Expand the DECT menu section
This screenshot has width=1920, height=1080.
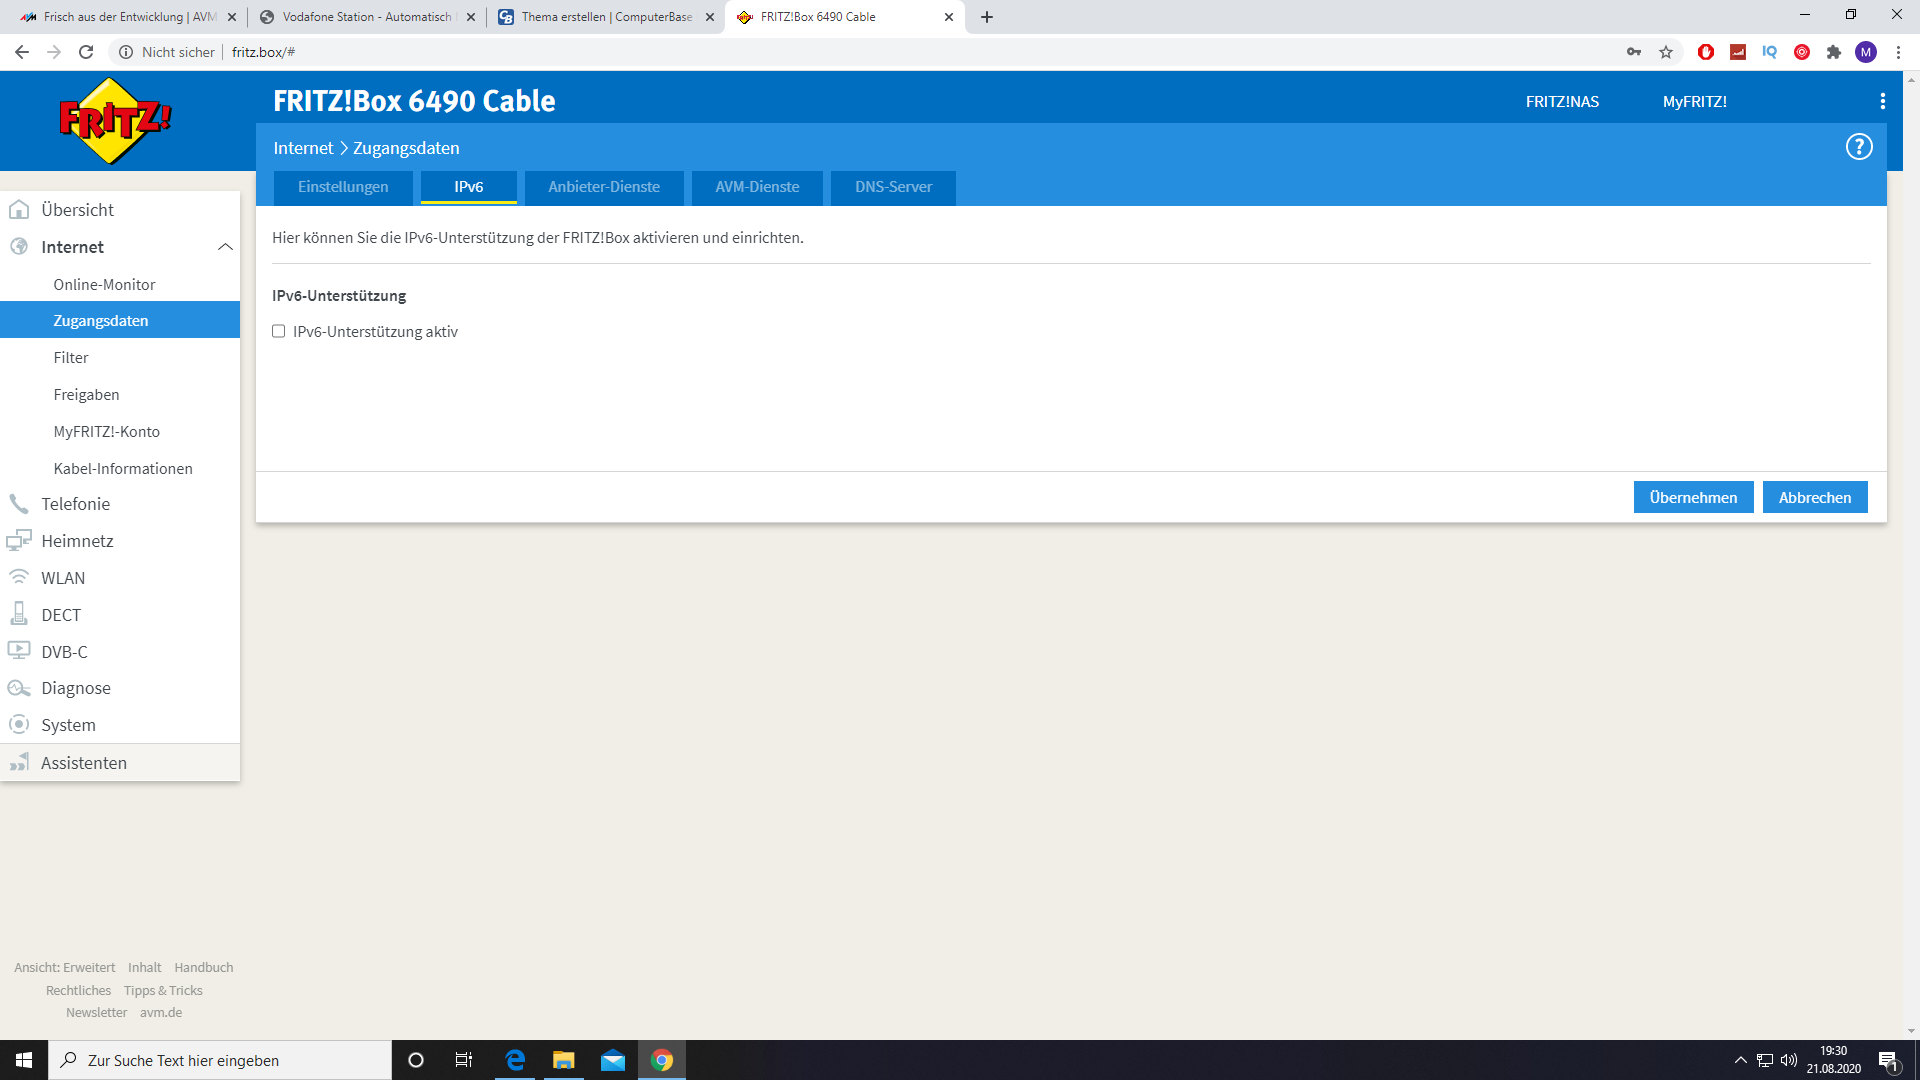point(60,615)
